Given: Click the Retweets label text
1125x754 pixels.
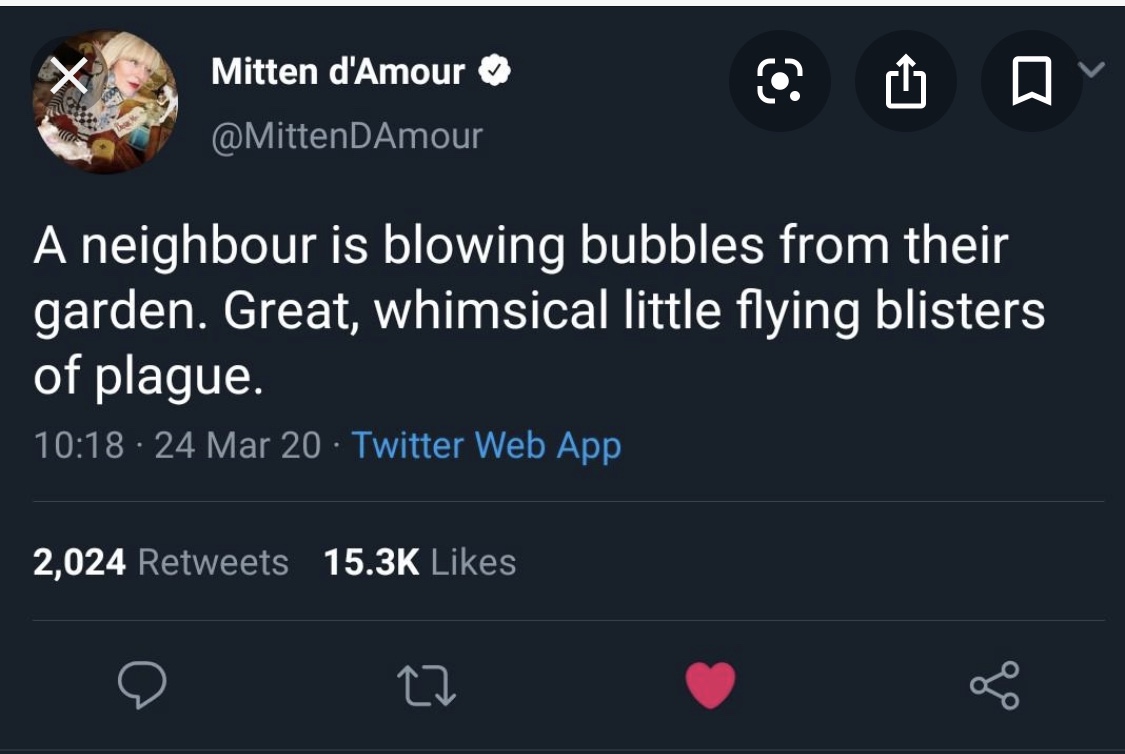Looking at the screenshot, I should 212,562.
